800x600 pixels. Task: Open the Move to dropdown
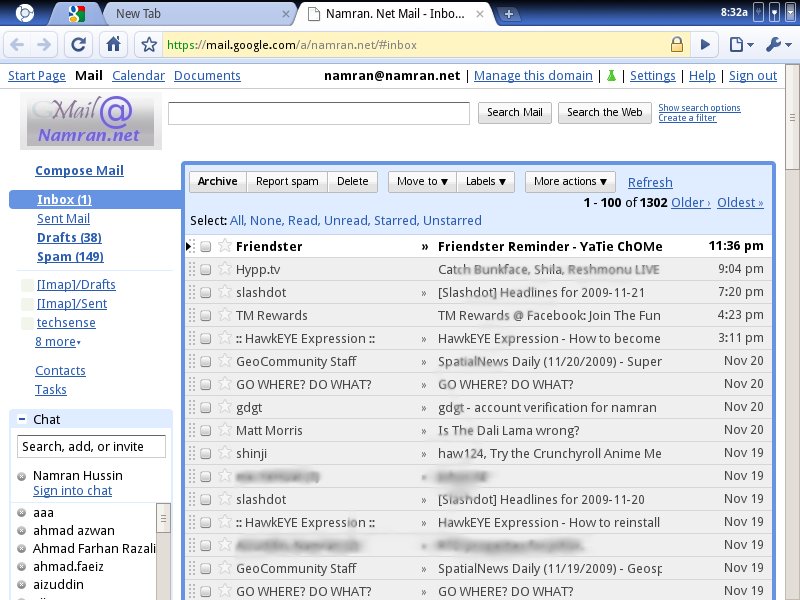422,181
